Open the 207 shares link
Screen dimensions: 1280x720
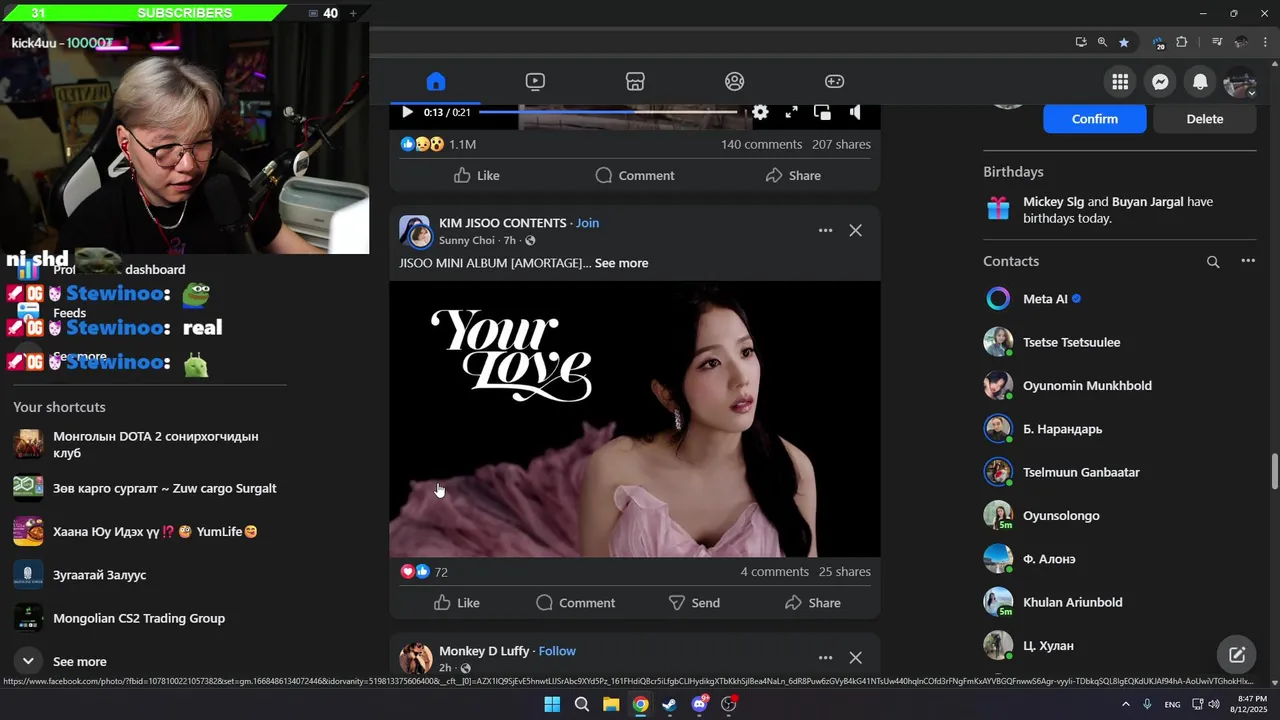(x=841, y=144)
